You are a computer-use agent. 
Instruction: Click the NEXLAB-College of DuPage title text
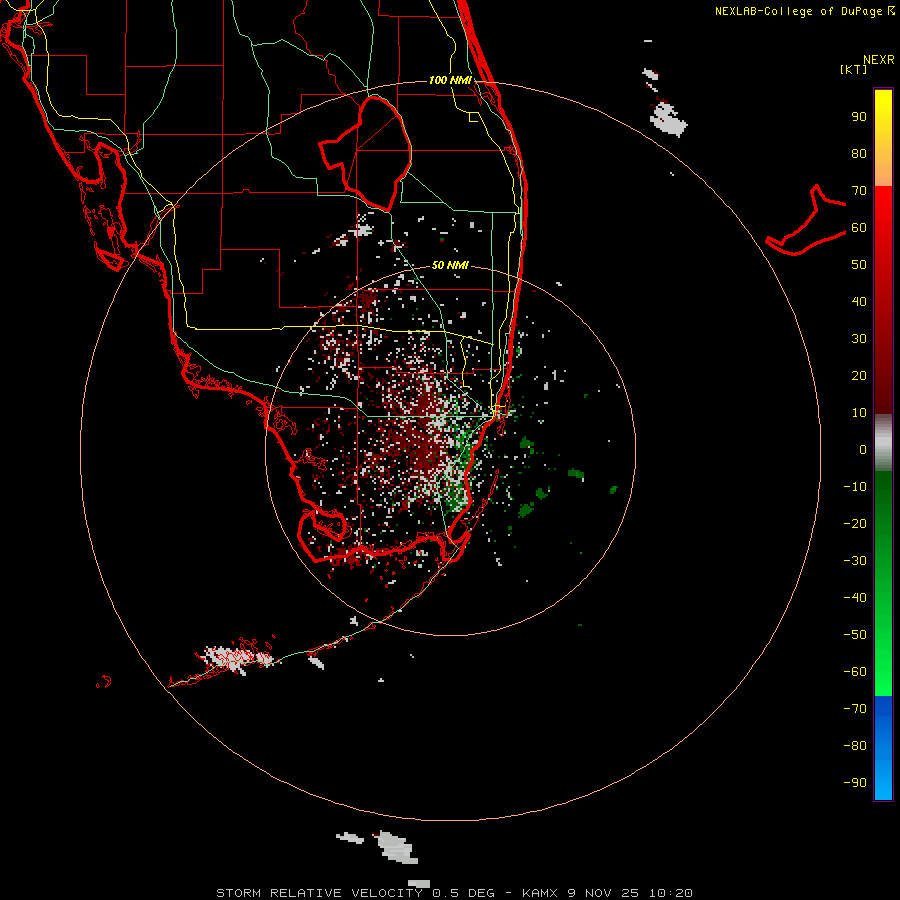(x=804, y=11)
